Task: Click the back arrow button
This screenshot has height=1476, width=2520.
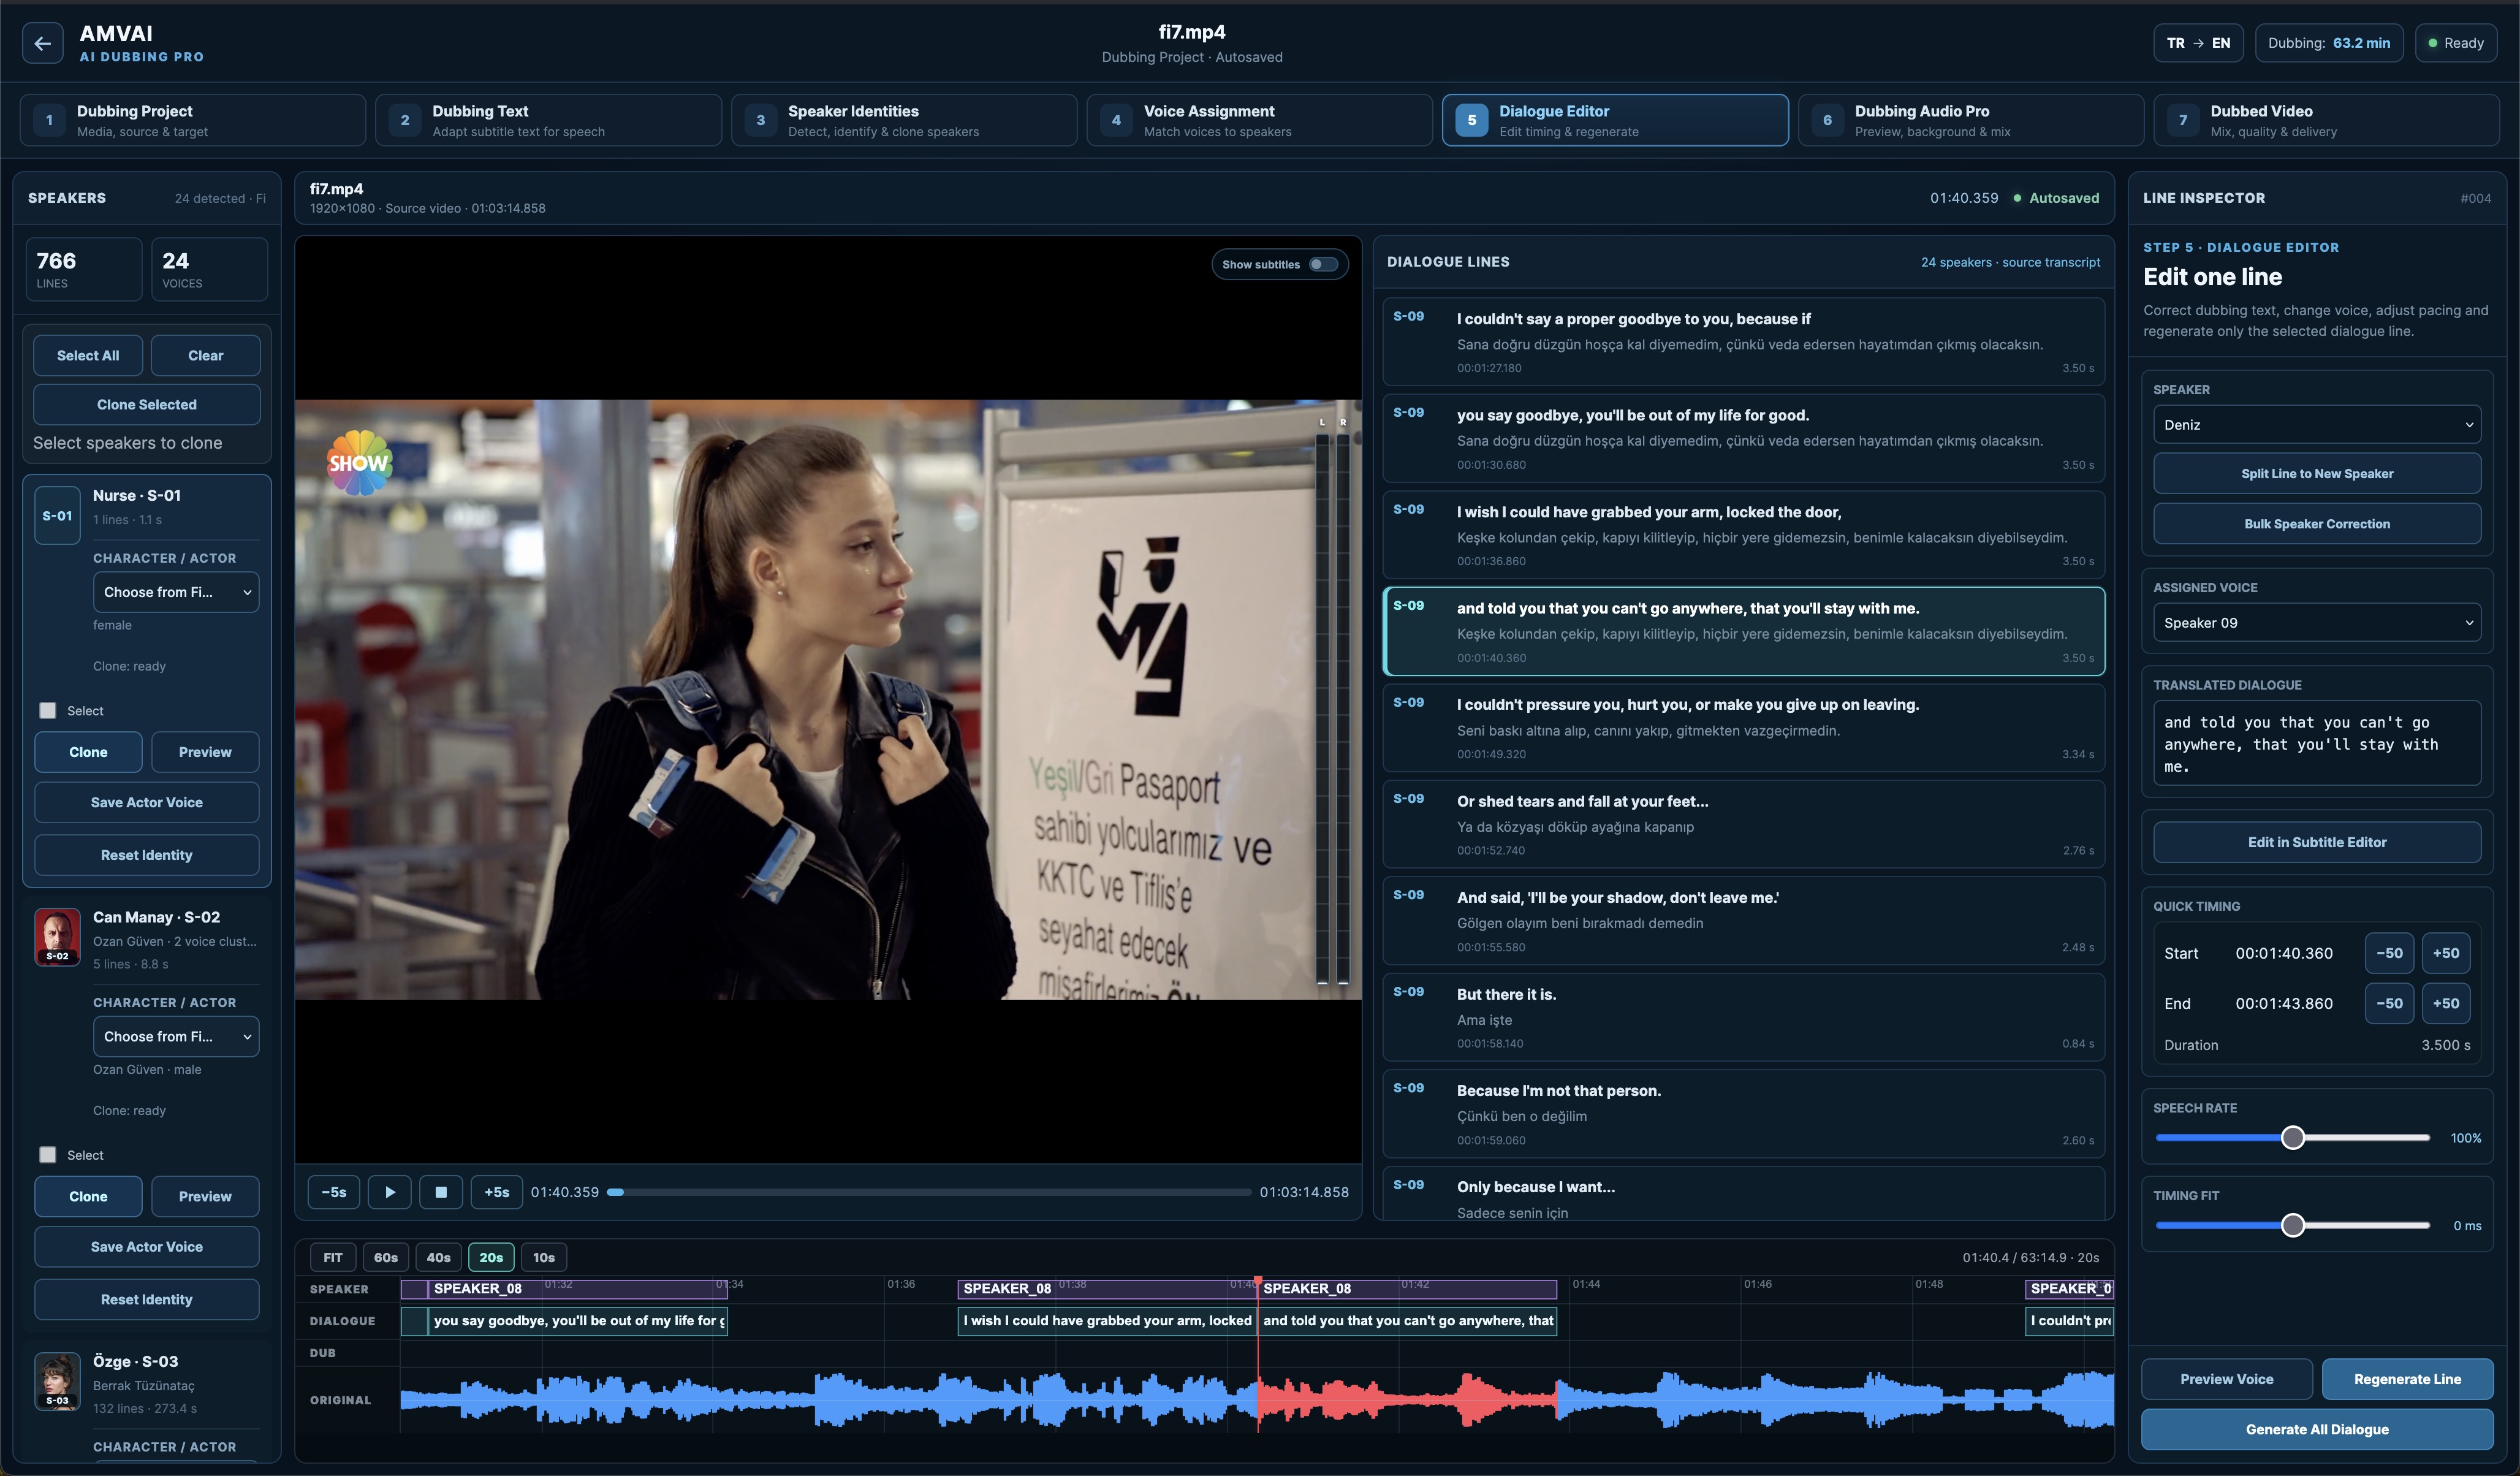Action: (x=42, y=43)
